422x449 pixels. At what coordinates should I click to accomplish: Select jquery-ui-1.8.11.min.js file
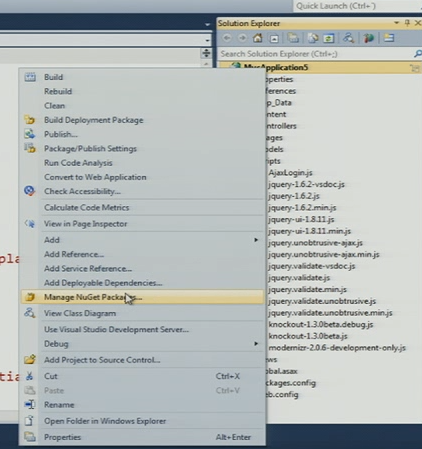[x=310, y=231]
